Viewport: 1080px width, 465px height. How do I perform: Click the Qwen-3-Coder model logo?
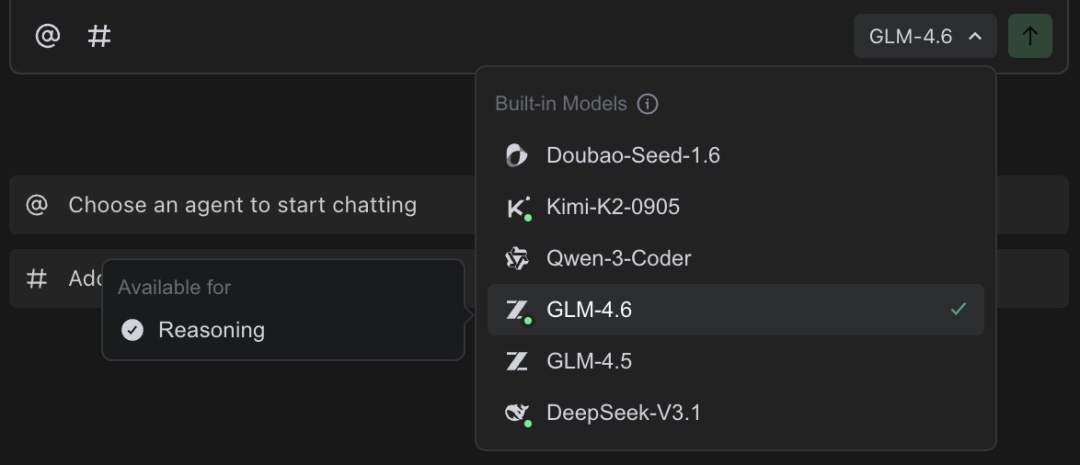click(516, 259)
